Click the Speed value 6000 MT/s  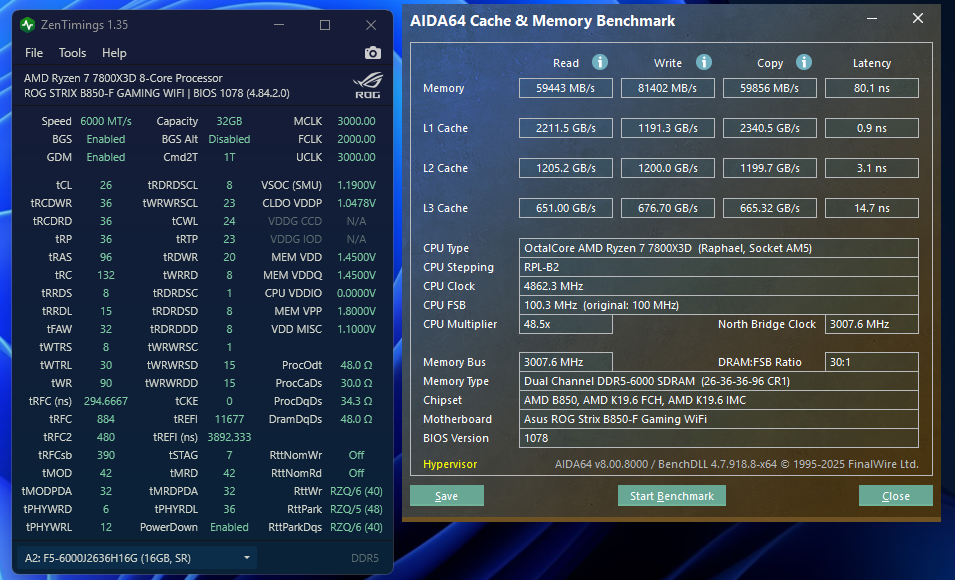click(106, 121)
